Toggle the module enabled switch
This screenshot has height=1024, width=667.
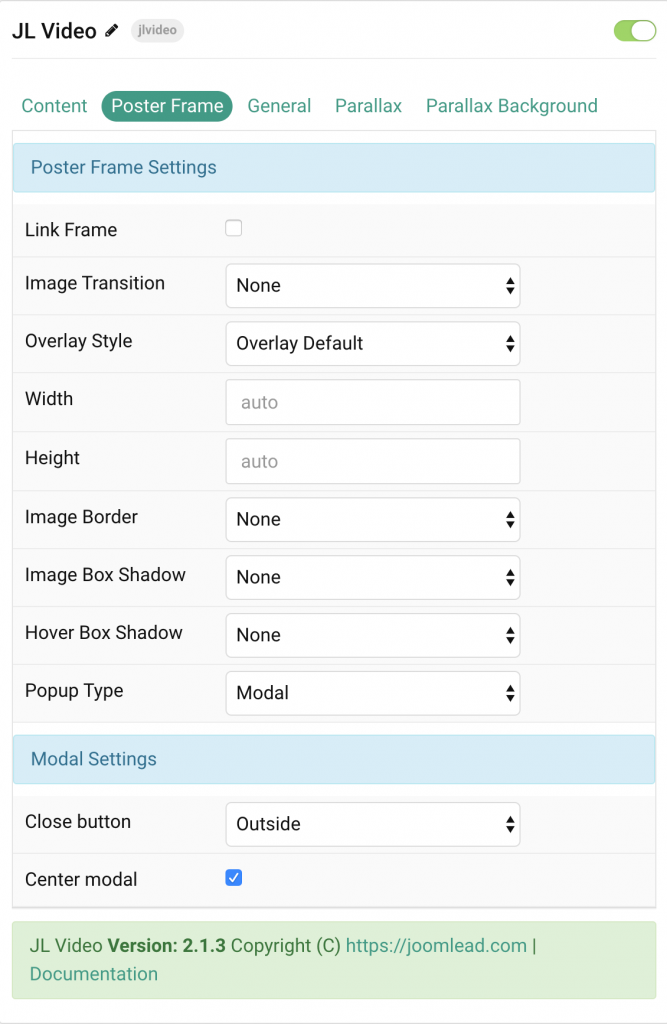tap(634, 31)
